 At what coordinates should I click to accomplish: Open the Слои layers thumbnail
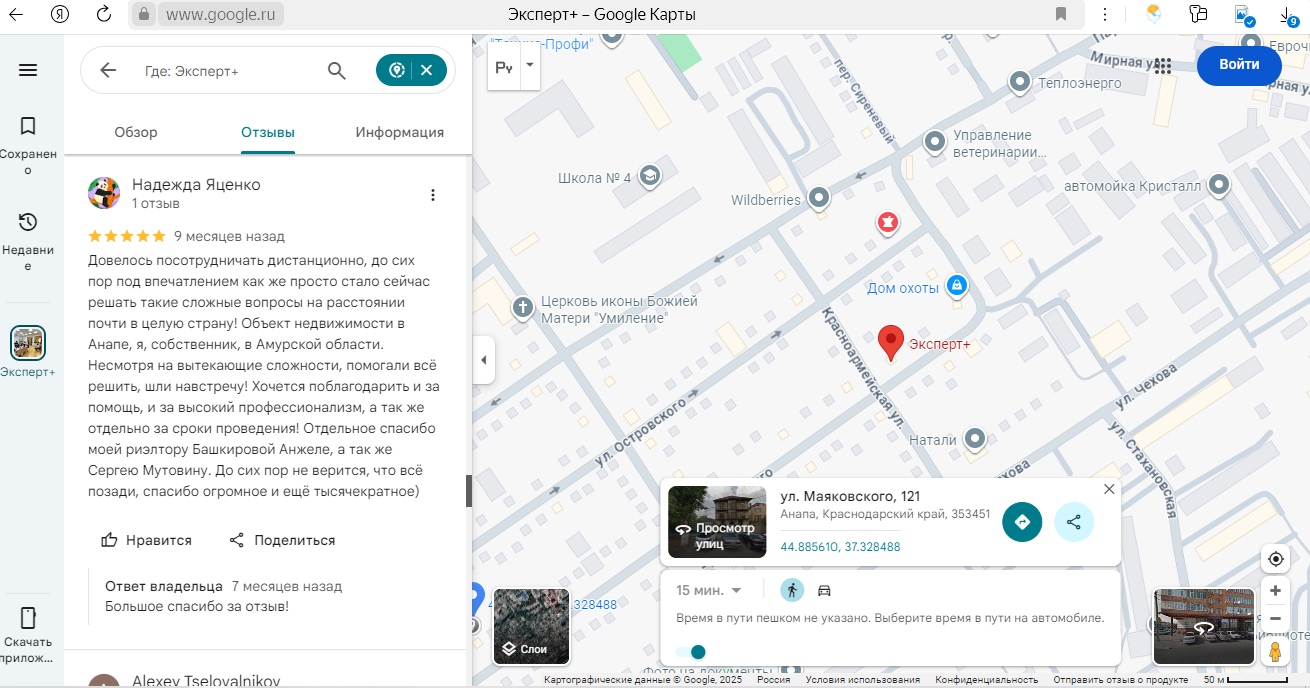(531, 627)
